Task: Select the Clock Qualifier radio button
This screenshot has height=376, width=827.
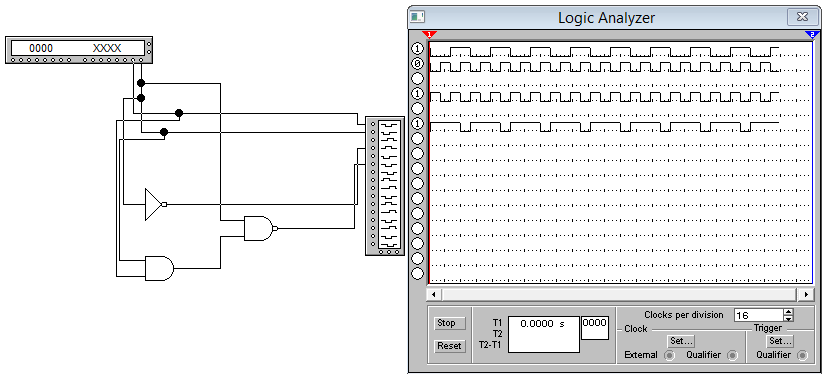Action: click(x=732, y=355)
